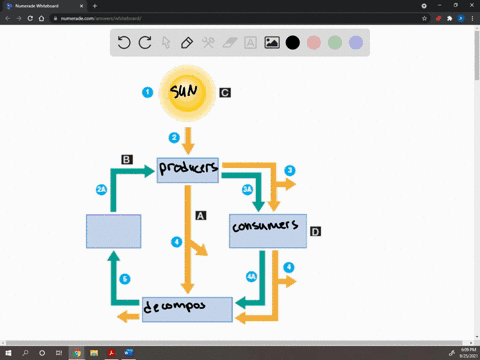The height and width of the screenshot is (360, 480).
Task: Pick the green pen color
Action: point(335,43)
